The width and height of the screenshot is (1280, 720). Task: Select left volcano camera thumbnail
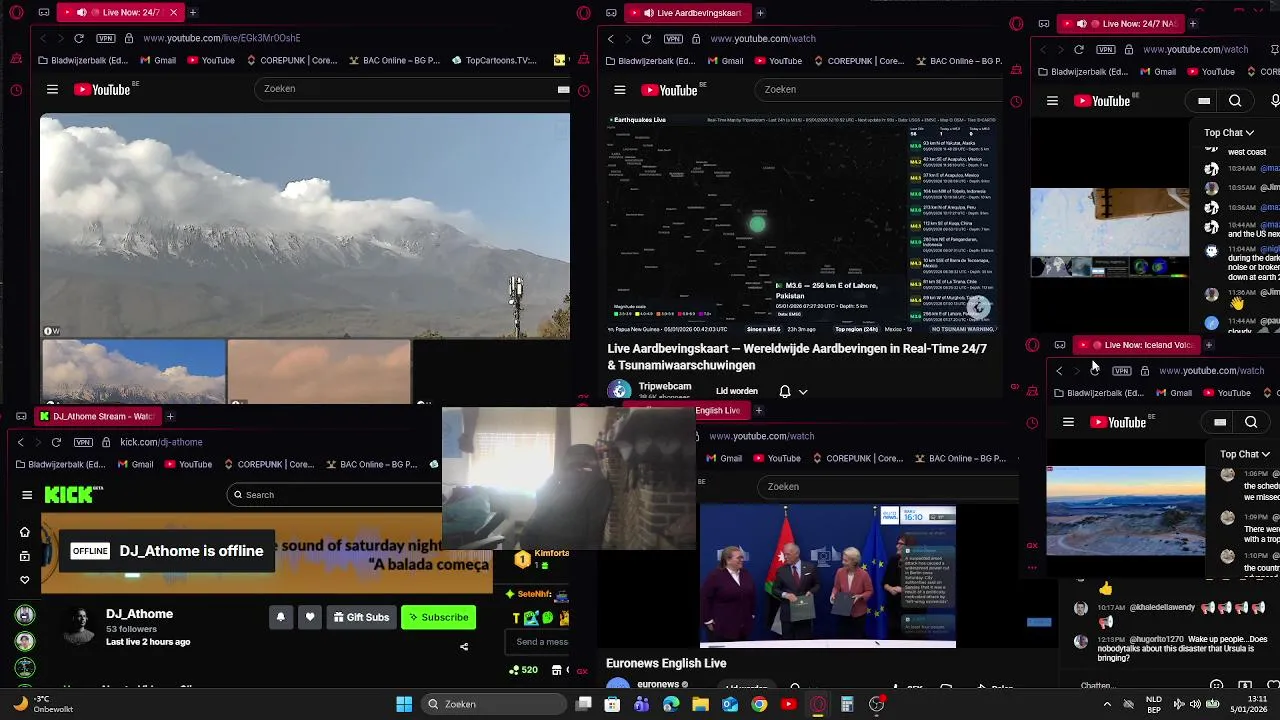point(134,371)
